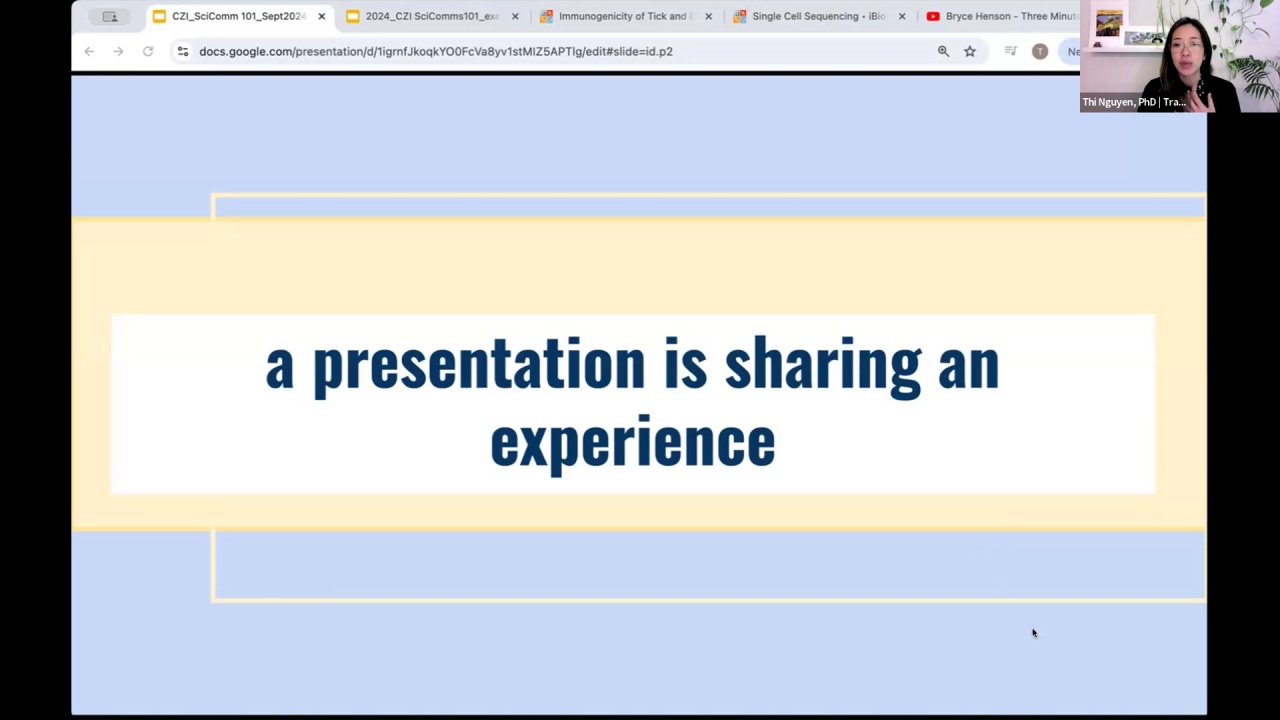1280x720 pixels.
Task: Close the Single Cell Sequencing tab
Action: [x=902, y=16]
